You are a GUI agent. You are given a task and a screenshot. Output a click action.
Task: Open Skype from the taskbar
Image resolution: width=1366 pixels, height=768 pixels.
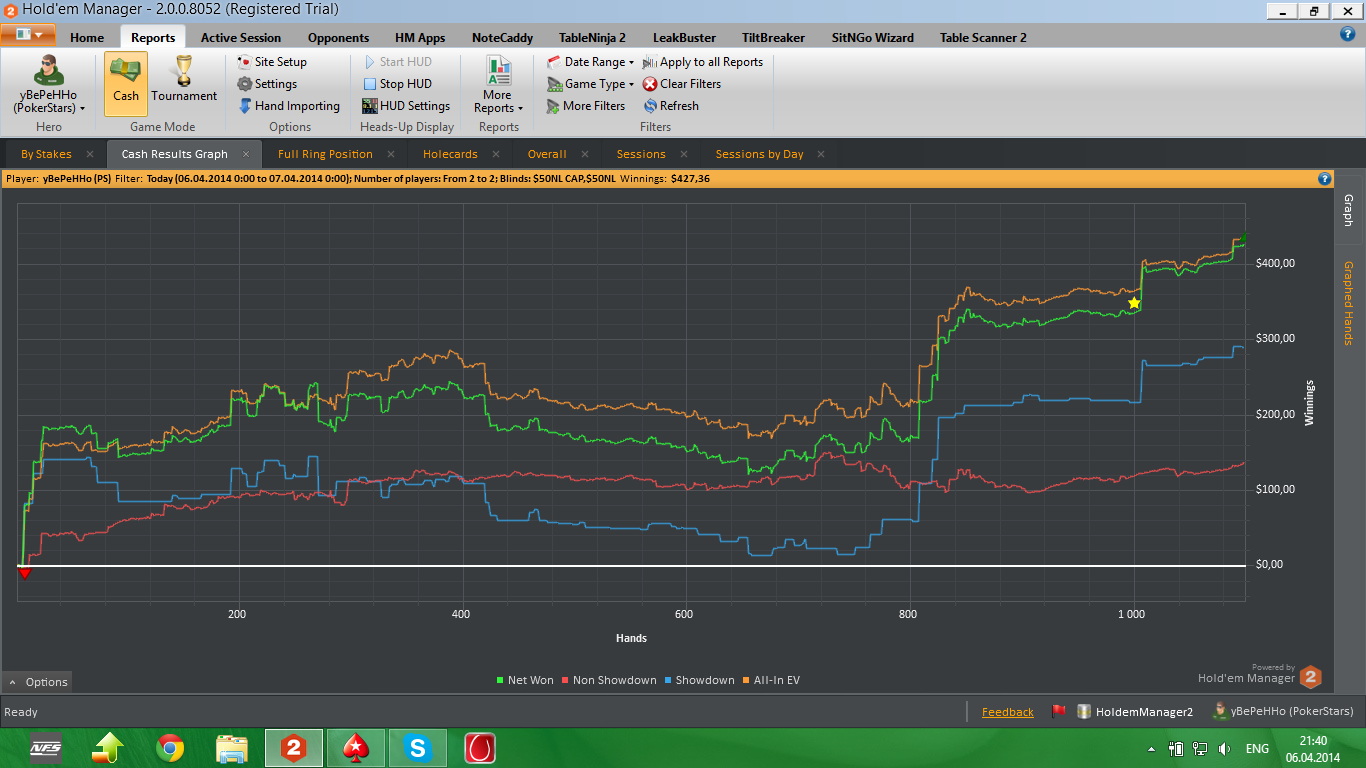click(x=418, y=748)
